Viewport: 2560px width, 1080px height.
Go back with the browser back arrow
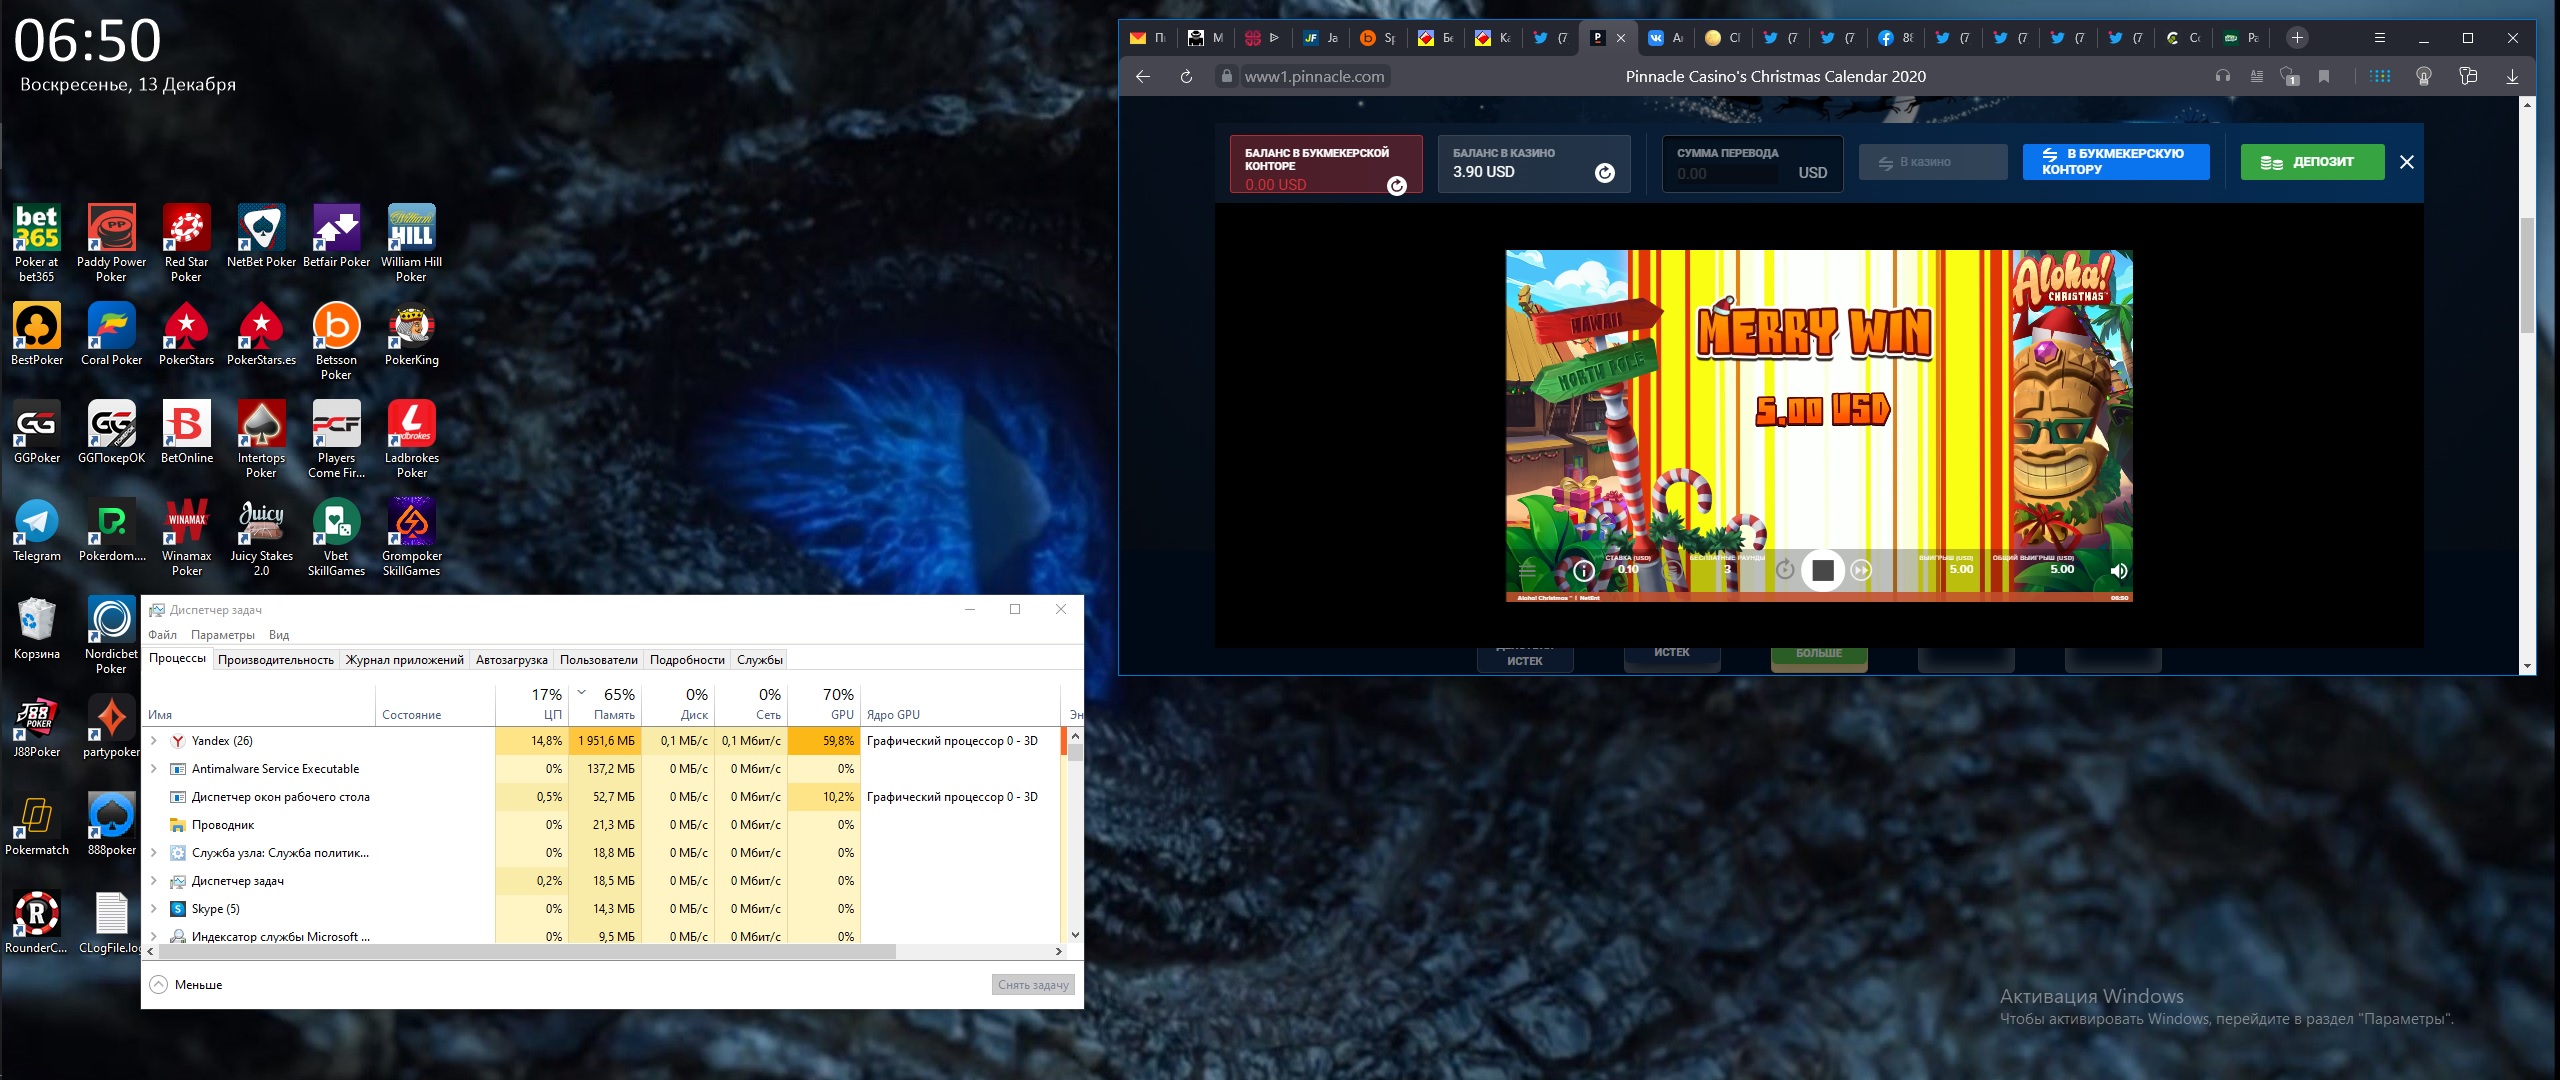click(x=1142, y=76)
